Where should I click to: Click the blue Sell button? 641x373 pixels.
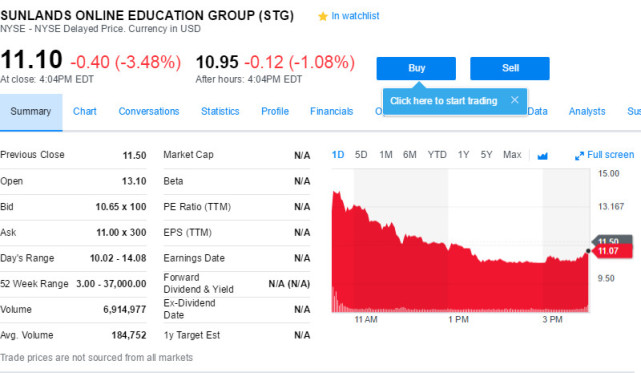(510, 68)
